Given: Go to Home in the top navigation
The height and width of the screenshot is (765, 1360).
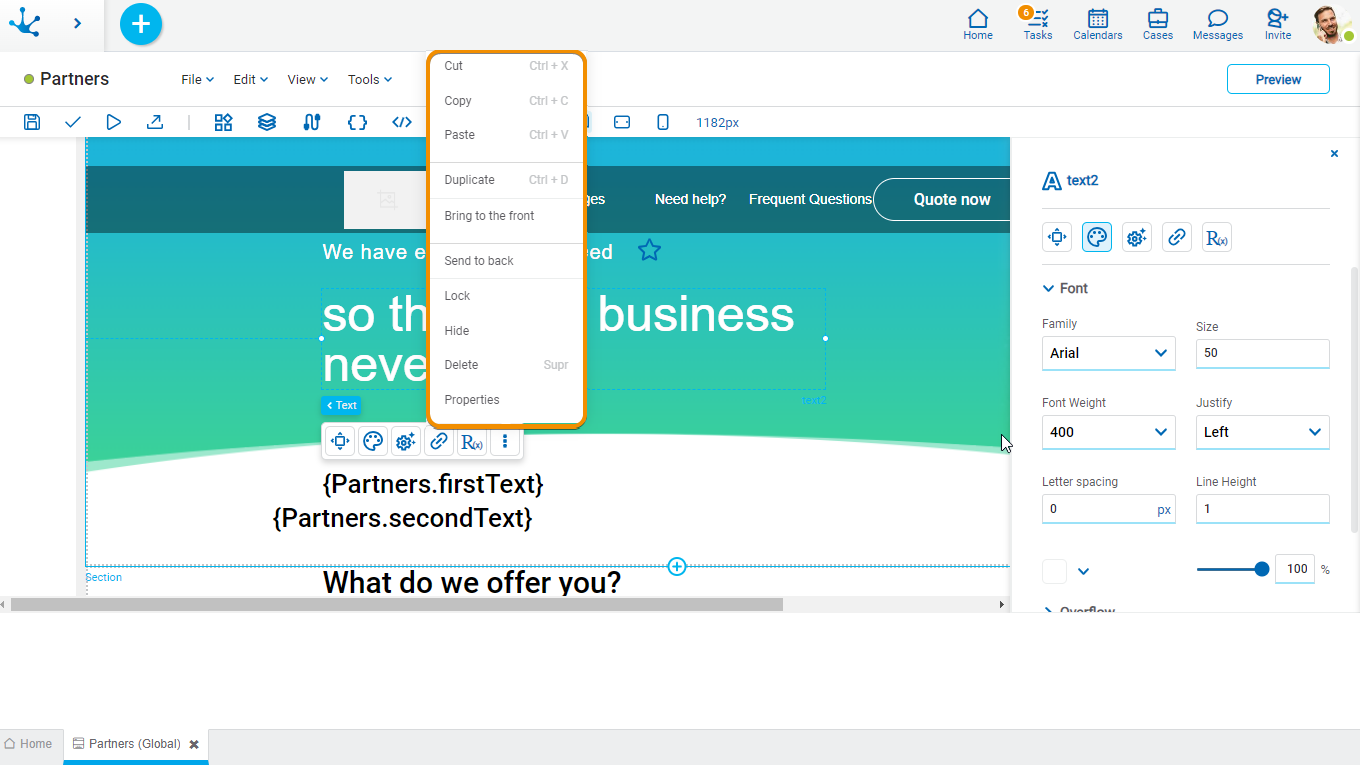Looking at the screenshot, I should pyautogui.click(x=978, y=25).
